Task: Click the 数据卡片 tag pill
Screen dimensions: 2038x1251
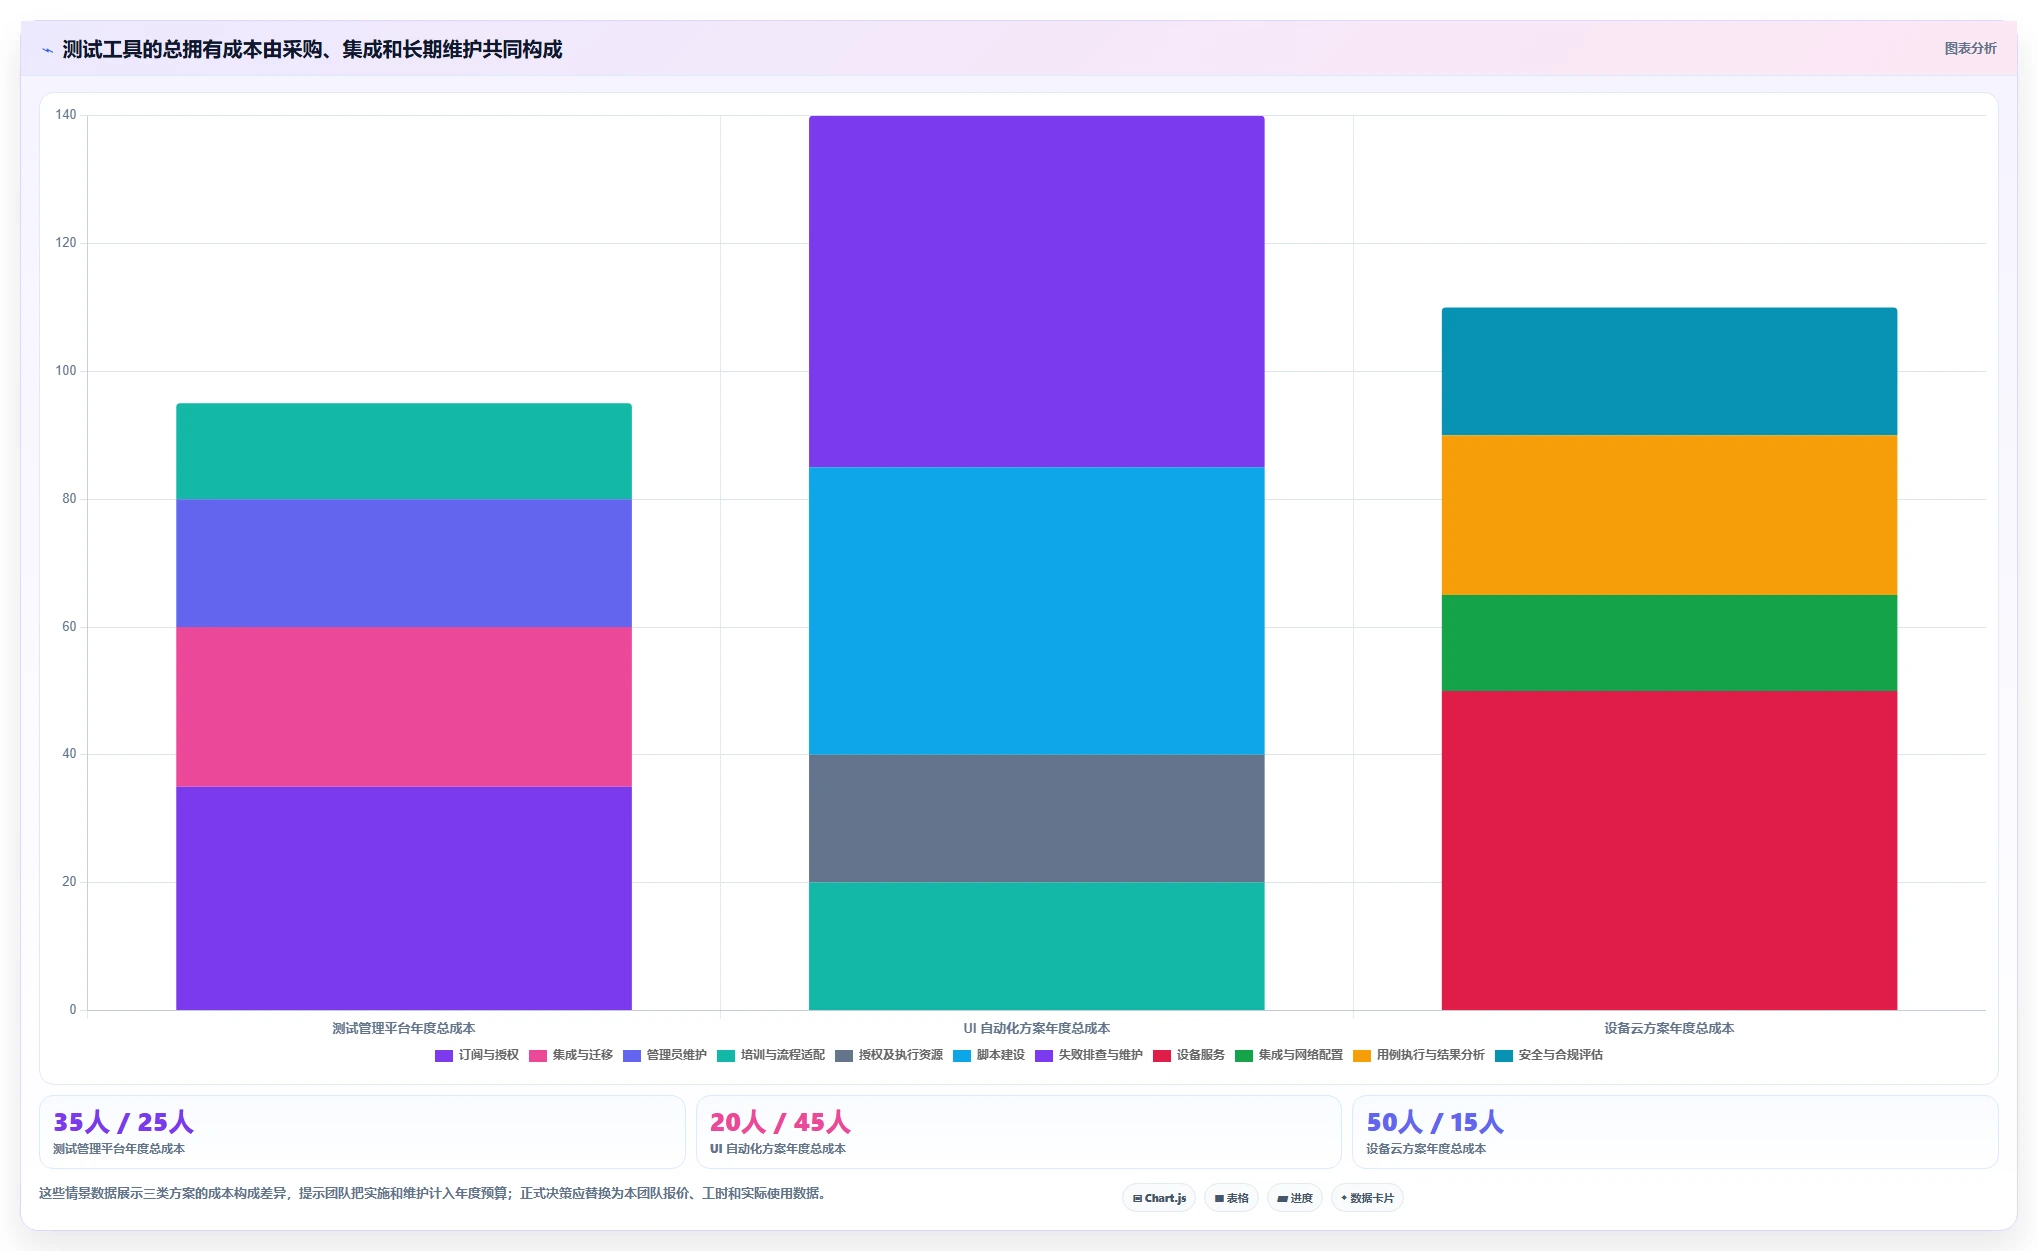Action: coord(1367,1198)
